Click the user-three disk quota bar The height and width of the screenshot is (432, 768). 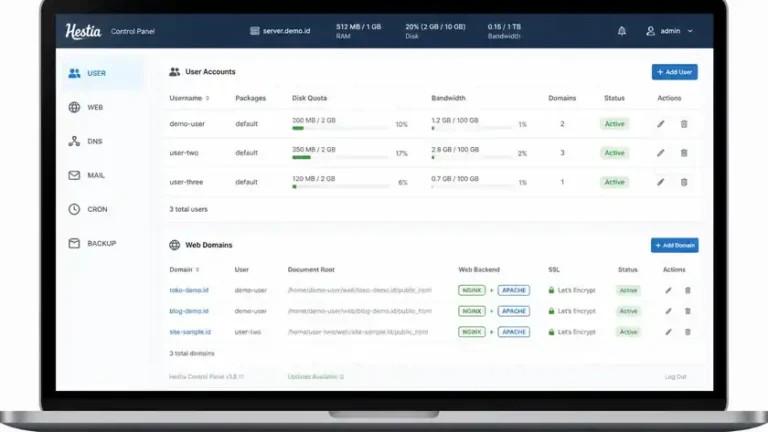340,187
